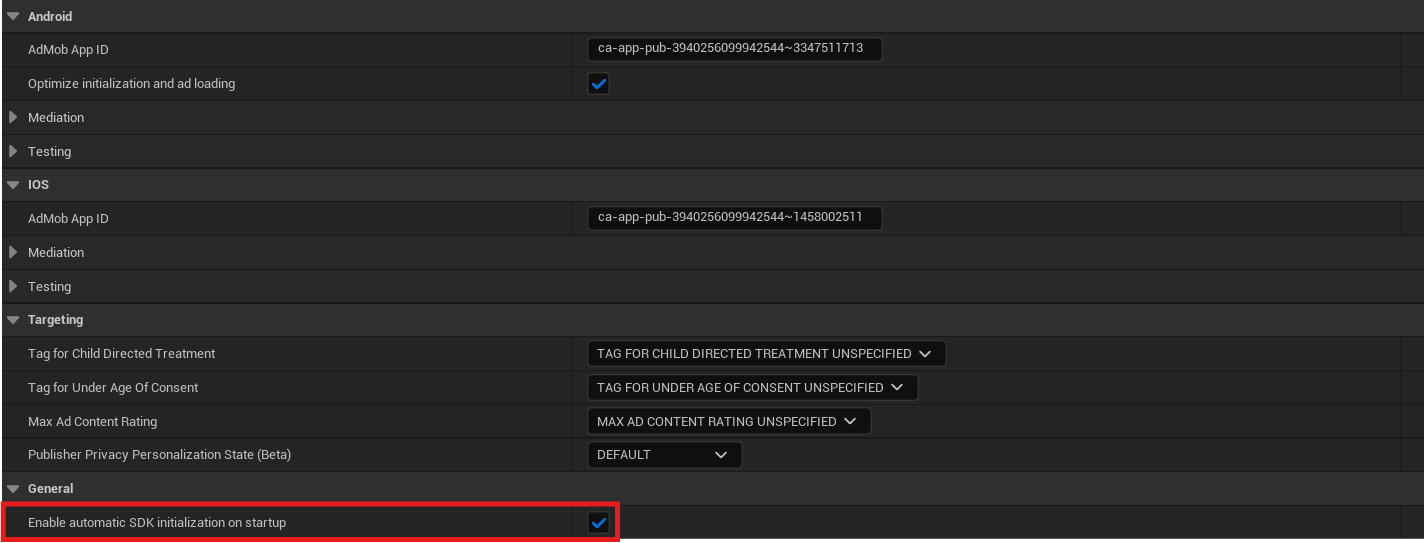This screenshot has width=1424, height=543.
Task: Click the 'Max Ad Content Rating' label
Action: (92, 422)
